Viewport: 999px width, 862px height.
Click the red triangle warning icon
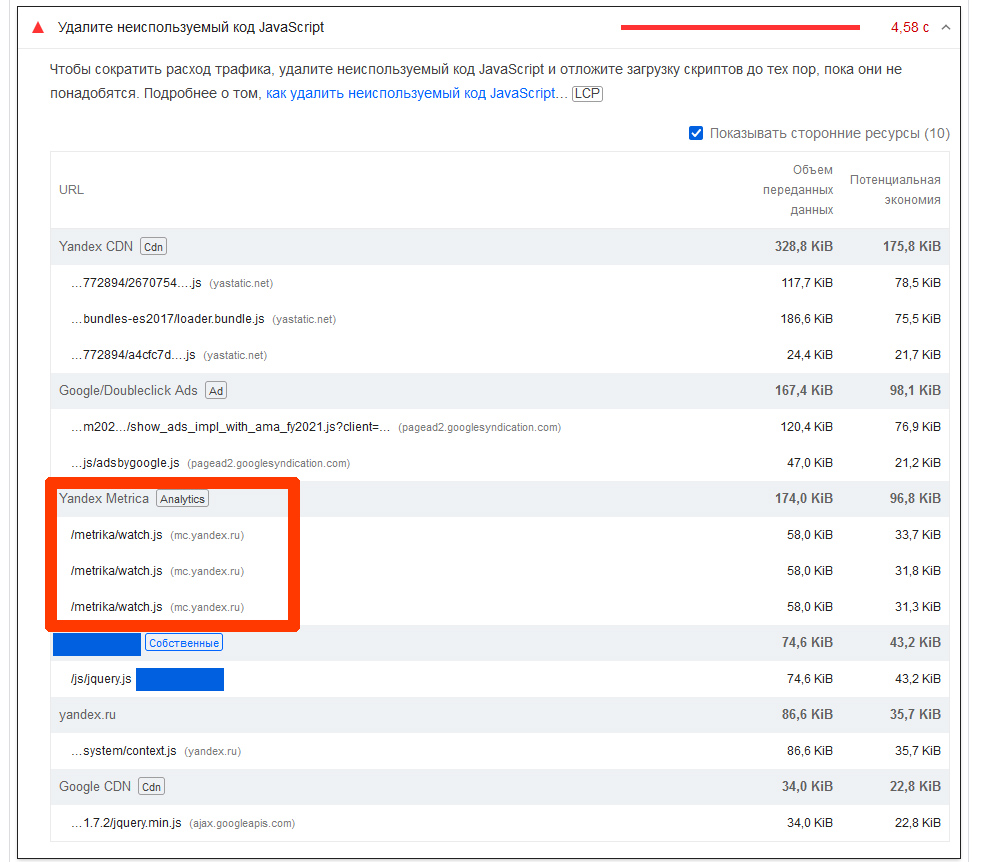pyautogui.click(x=38, y=27)
